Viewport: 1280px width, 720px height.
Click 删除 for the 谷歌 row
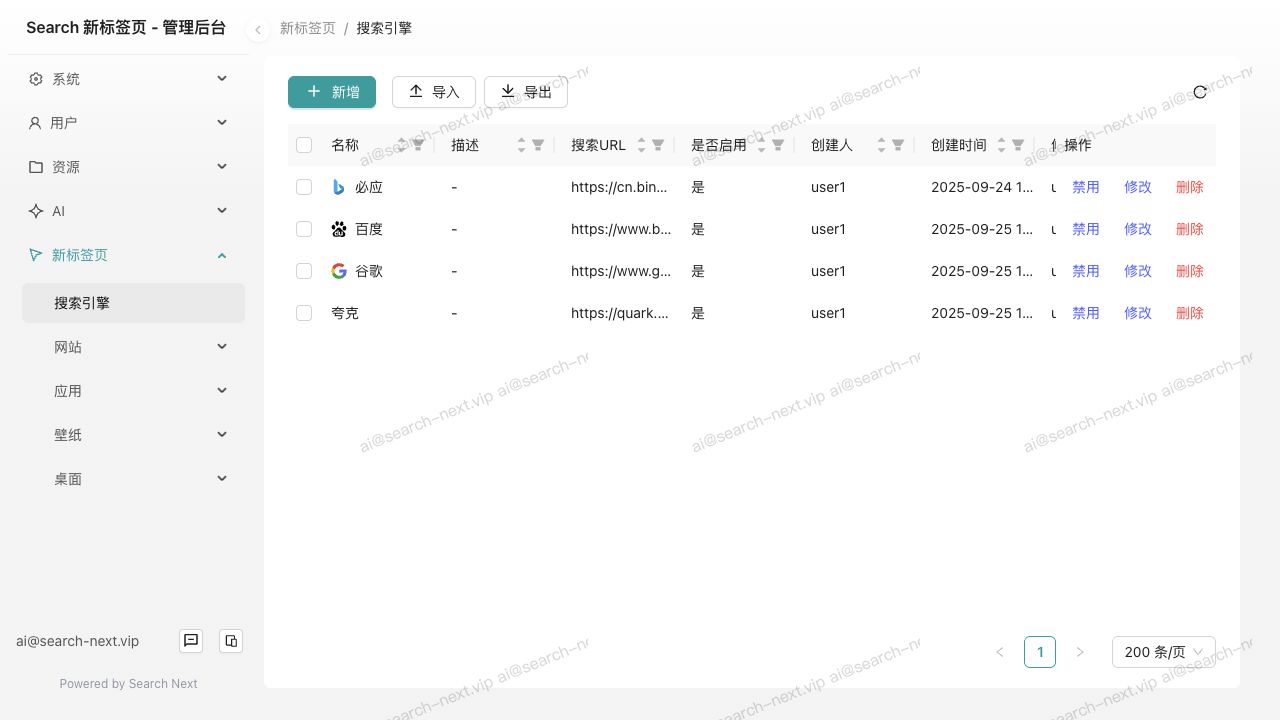click(x=1190, y=271)
